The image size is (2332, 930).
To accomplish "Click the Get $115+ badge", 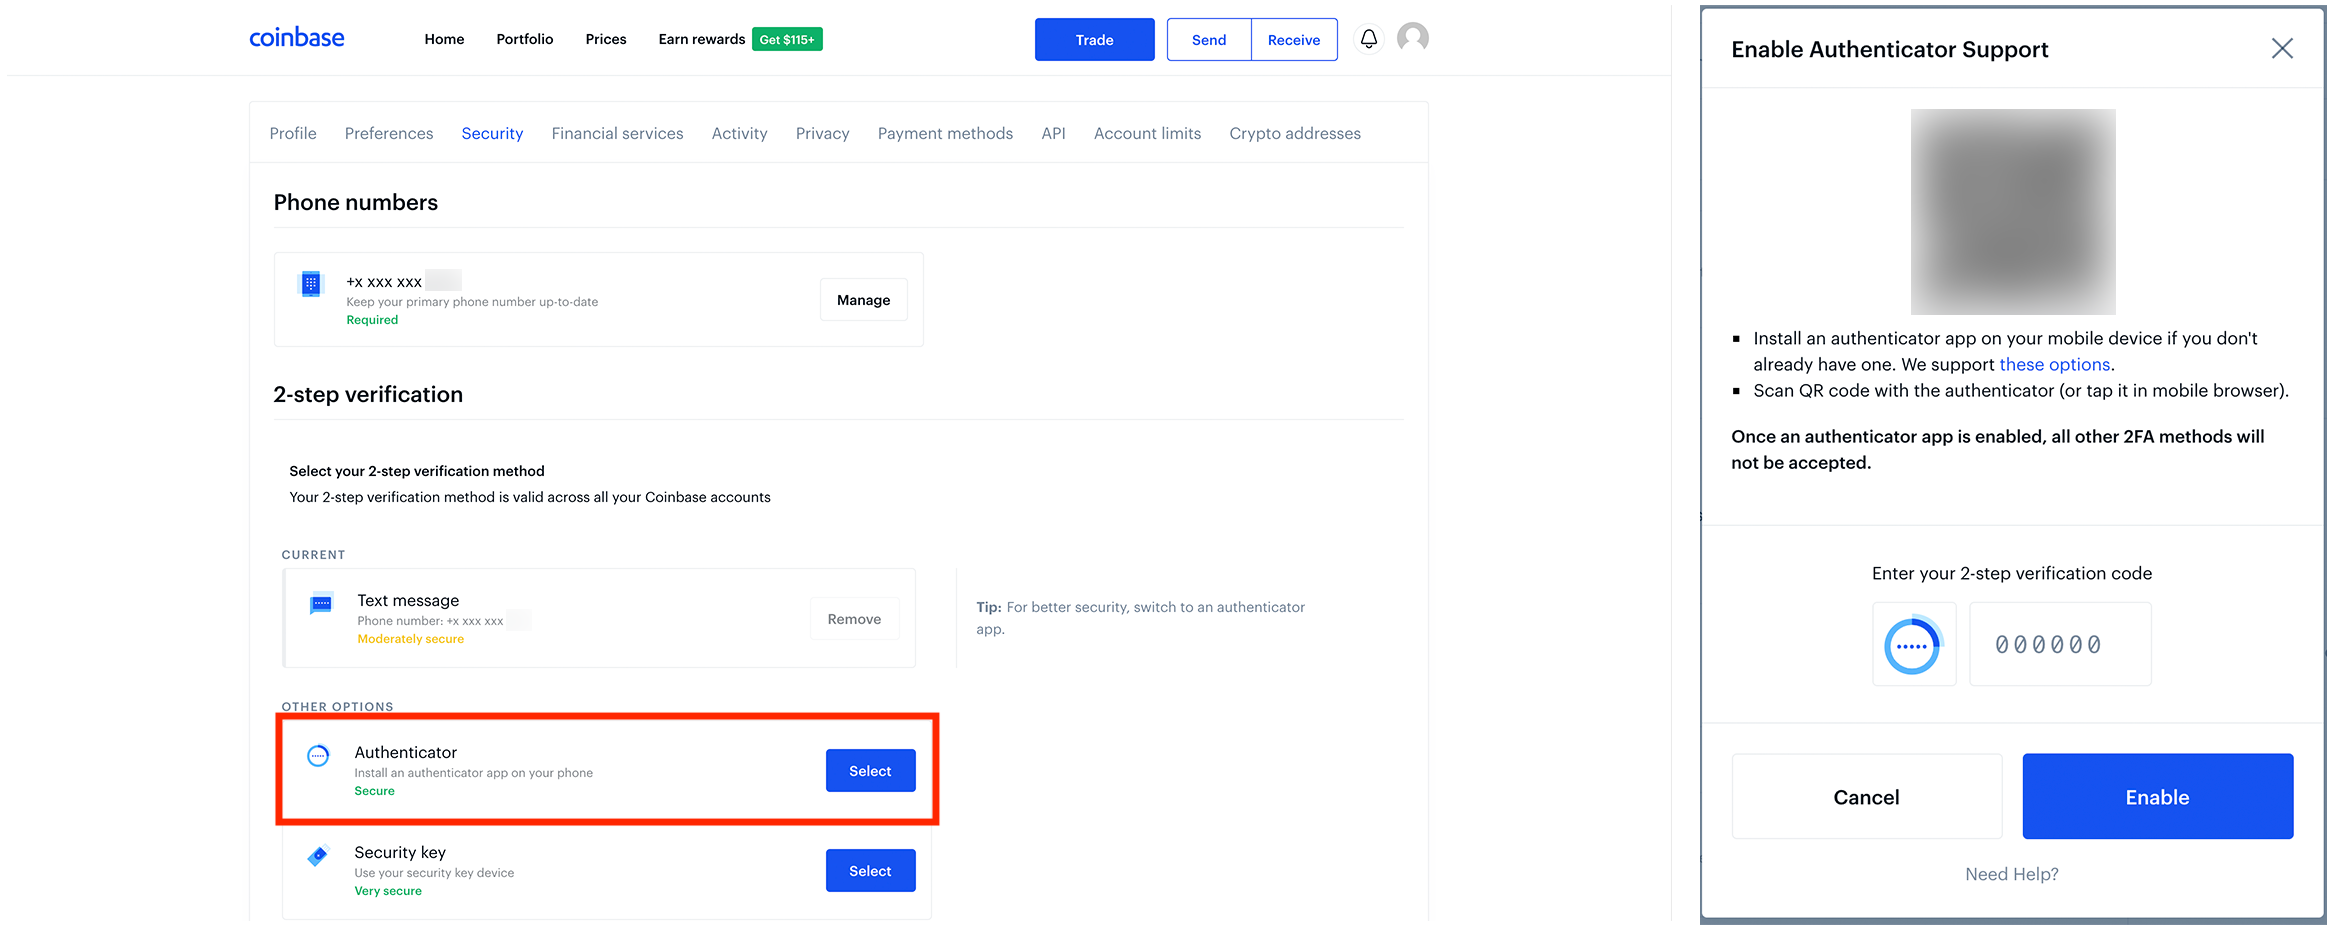I will click(x=787, y=39).
